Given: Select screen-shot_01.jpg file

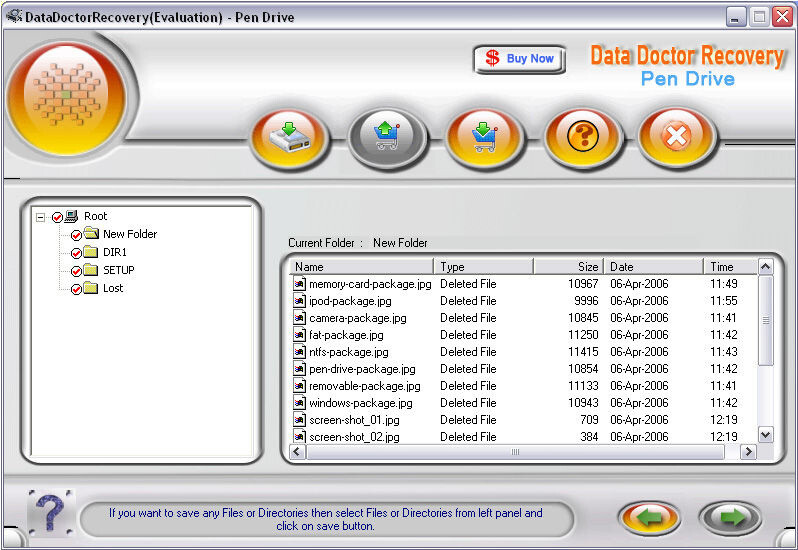Looking at the screenshot, I should click(354, 420).
